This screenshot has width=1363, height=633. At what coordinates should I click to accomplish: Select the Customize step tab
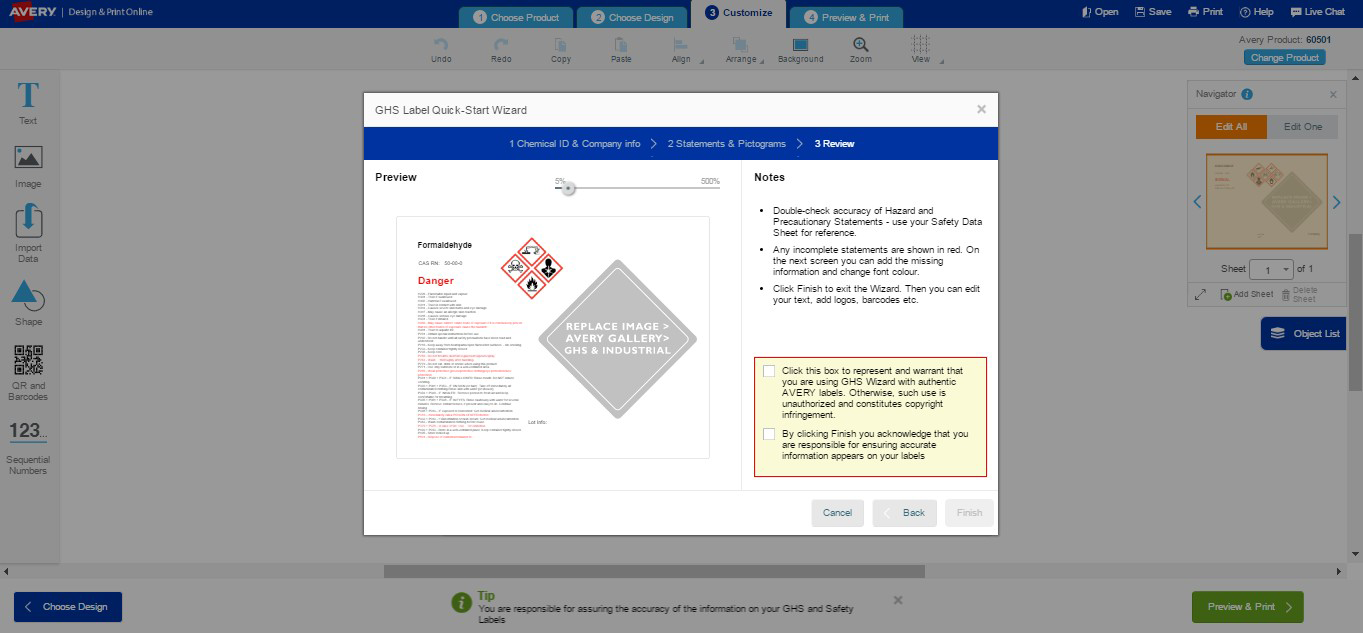738,13
